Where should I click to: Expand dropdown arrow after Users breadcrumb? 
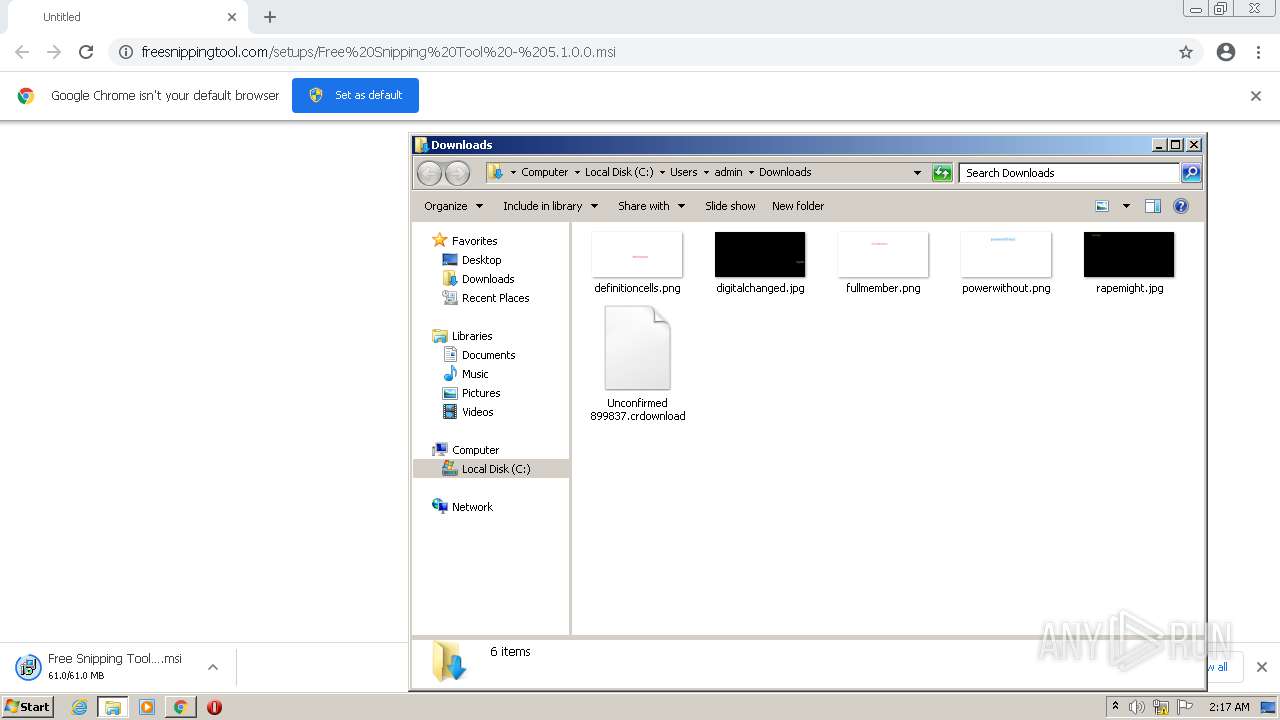click(706, 172)
